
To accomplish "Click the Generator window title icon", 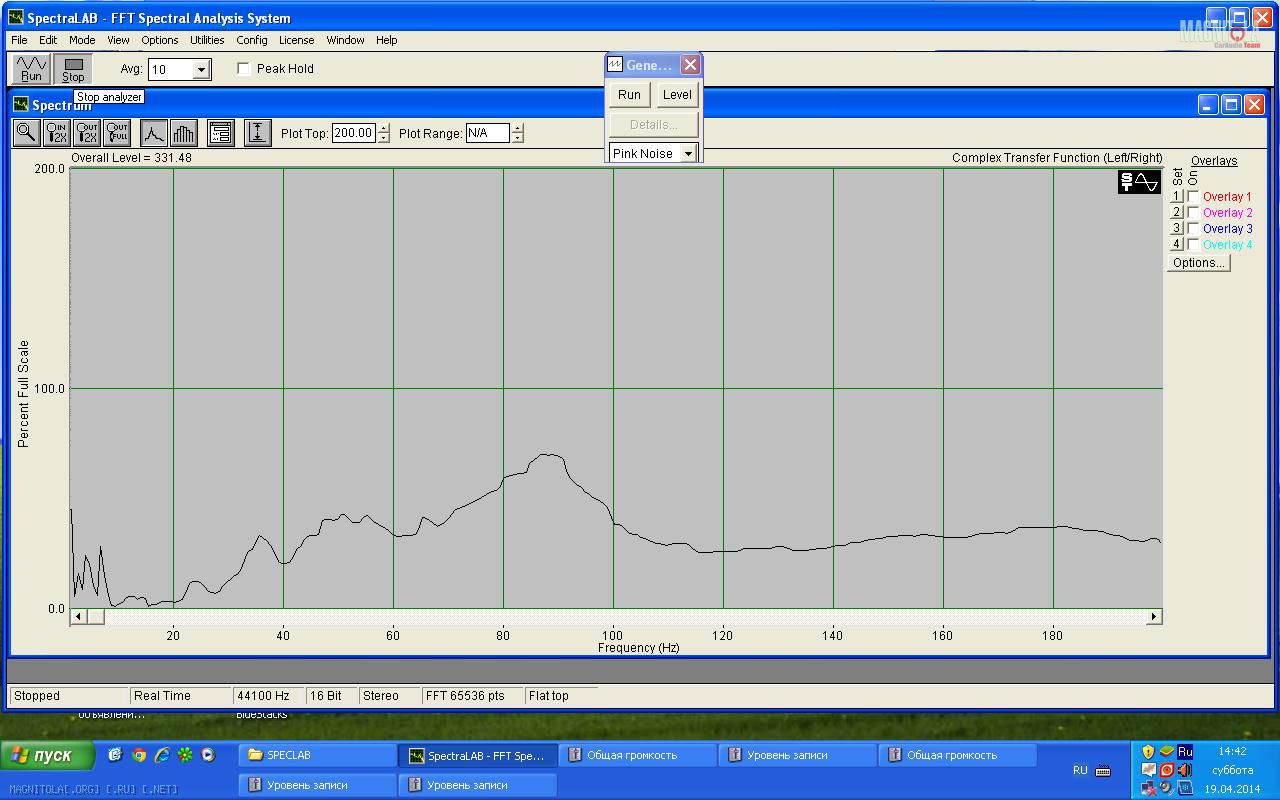I will click(x=616, y=65).
